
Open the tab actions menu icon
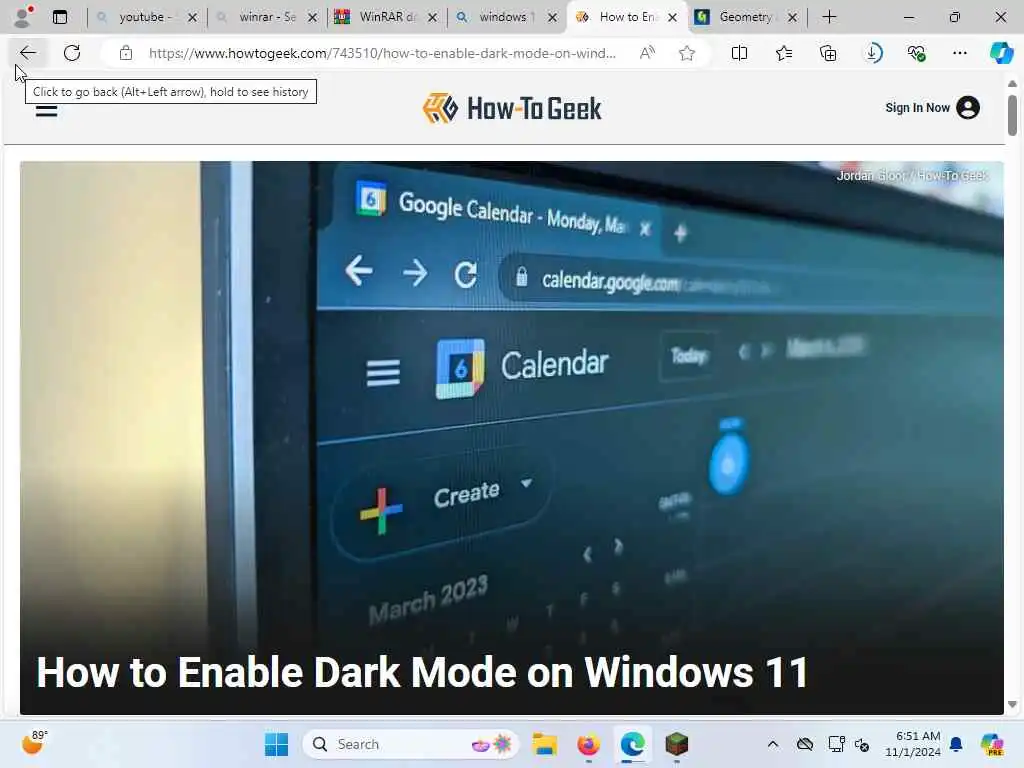point(60,17)
